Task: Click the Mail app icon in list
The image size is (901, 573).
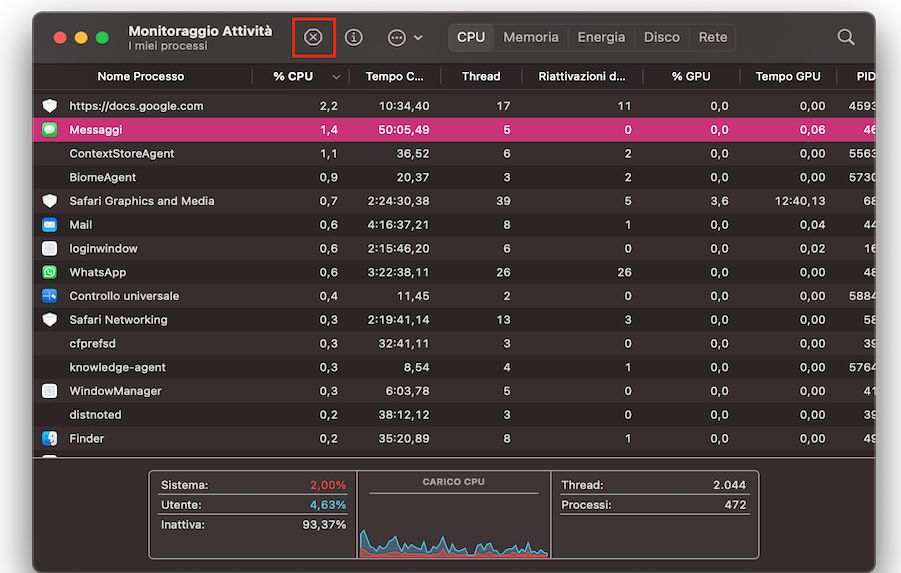Action: [50, 225]
